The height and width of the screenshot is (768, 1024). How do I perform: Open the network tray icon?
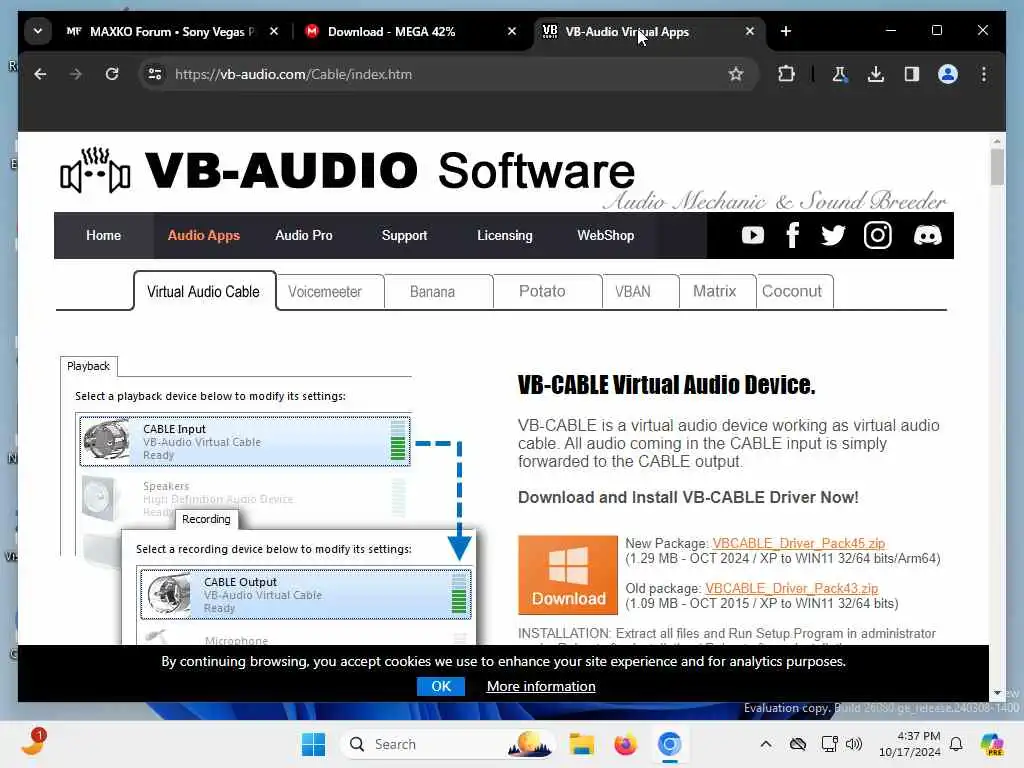(829, 744)
